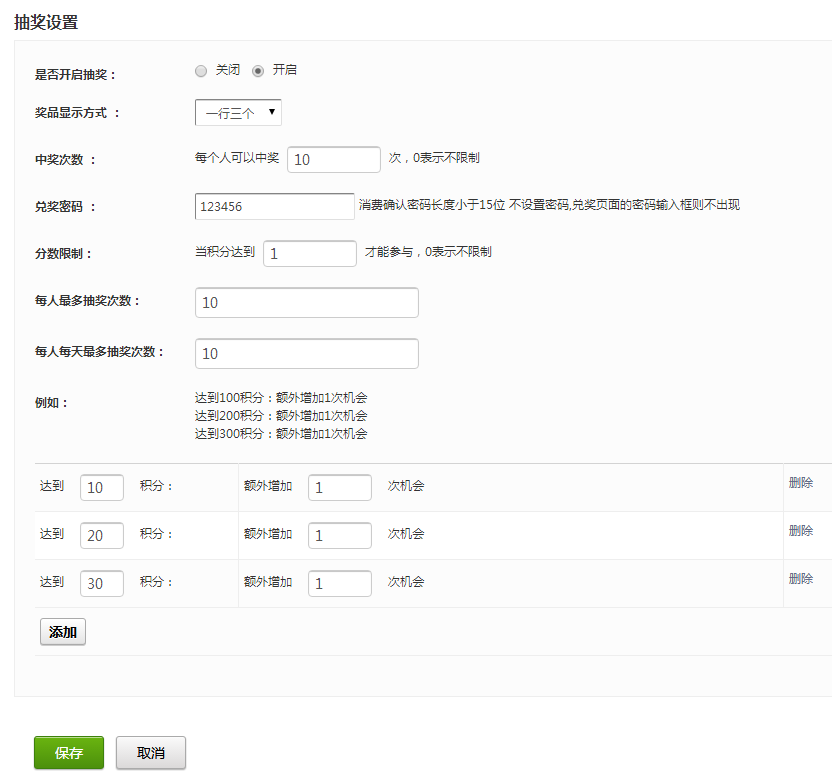Delete the 30积分 rule row
Viewport: 832px width, 773px height.
coord(801,578)
